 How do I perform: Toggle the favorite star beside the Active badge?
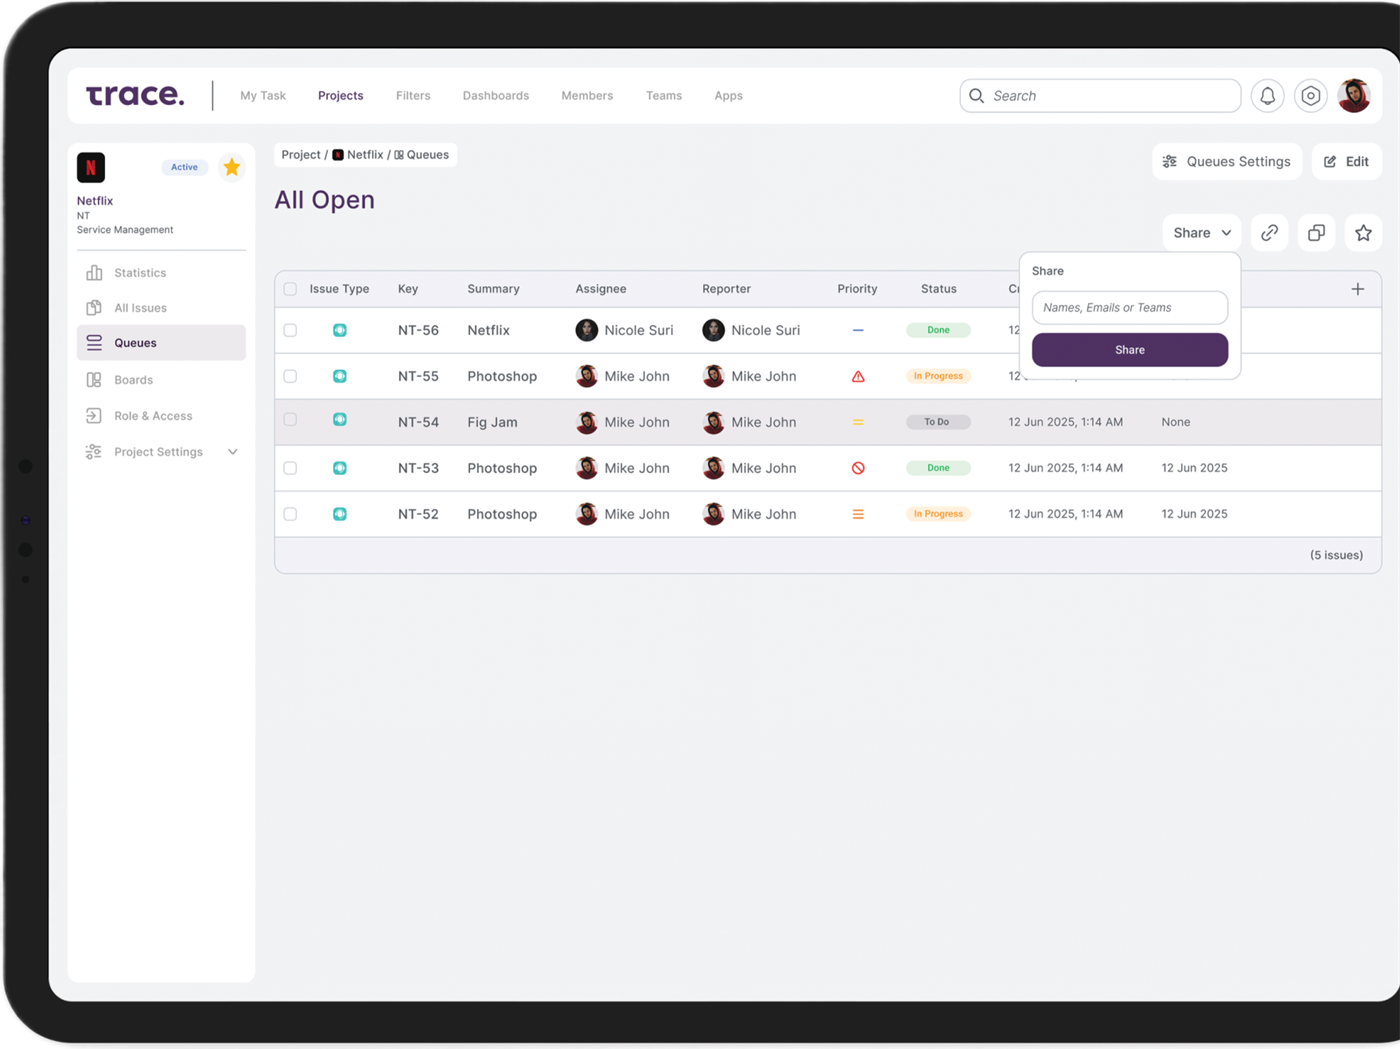point(232,167)
